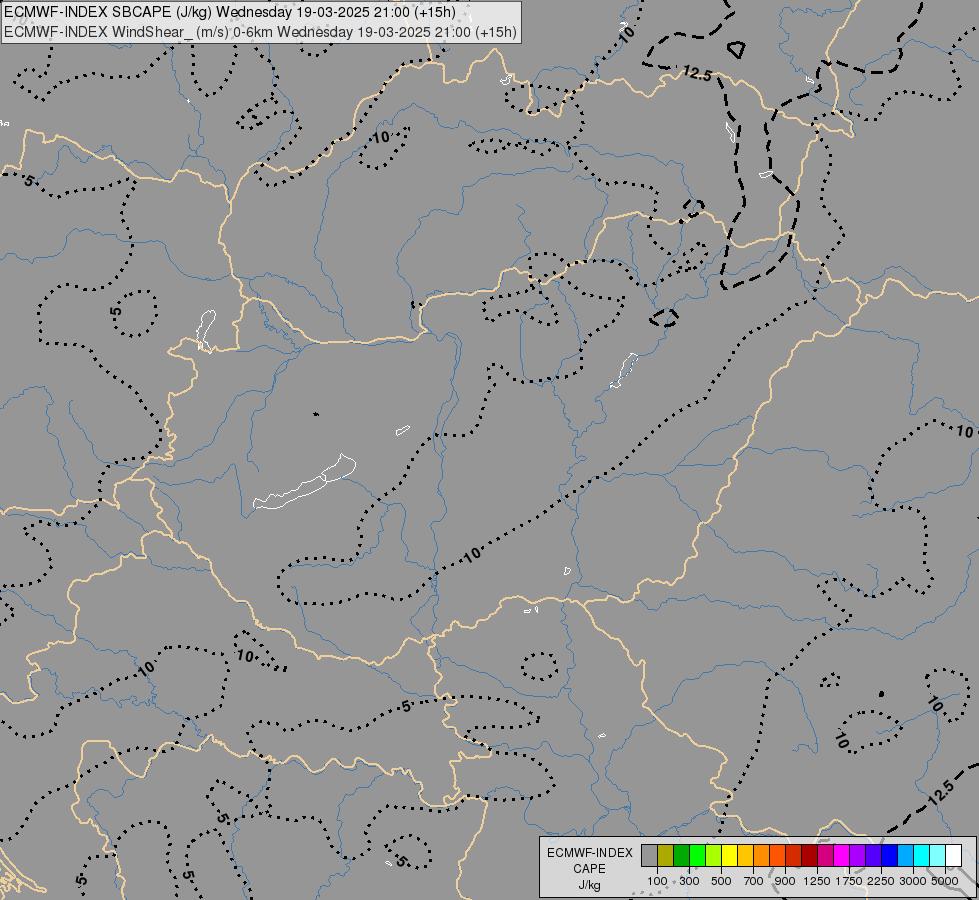This screenshot has width=979, height=900.
Task: Click the amber swatch left of 700
Action: (745, 856)
